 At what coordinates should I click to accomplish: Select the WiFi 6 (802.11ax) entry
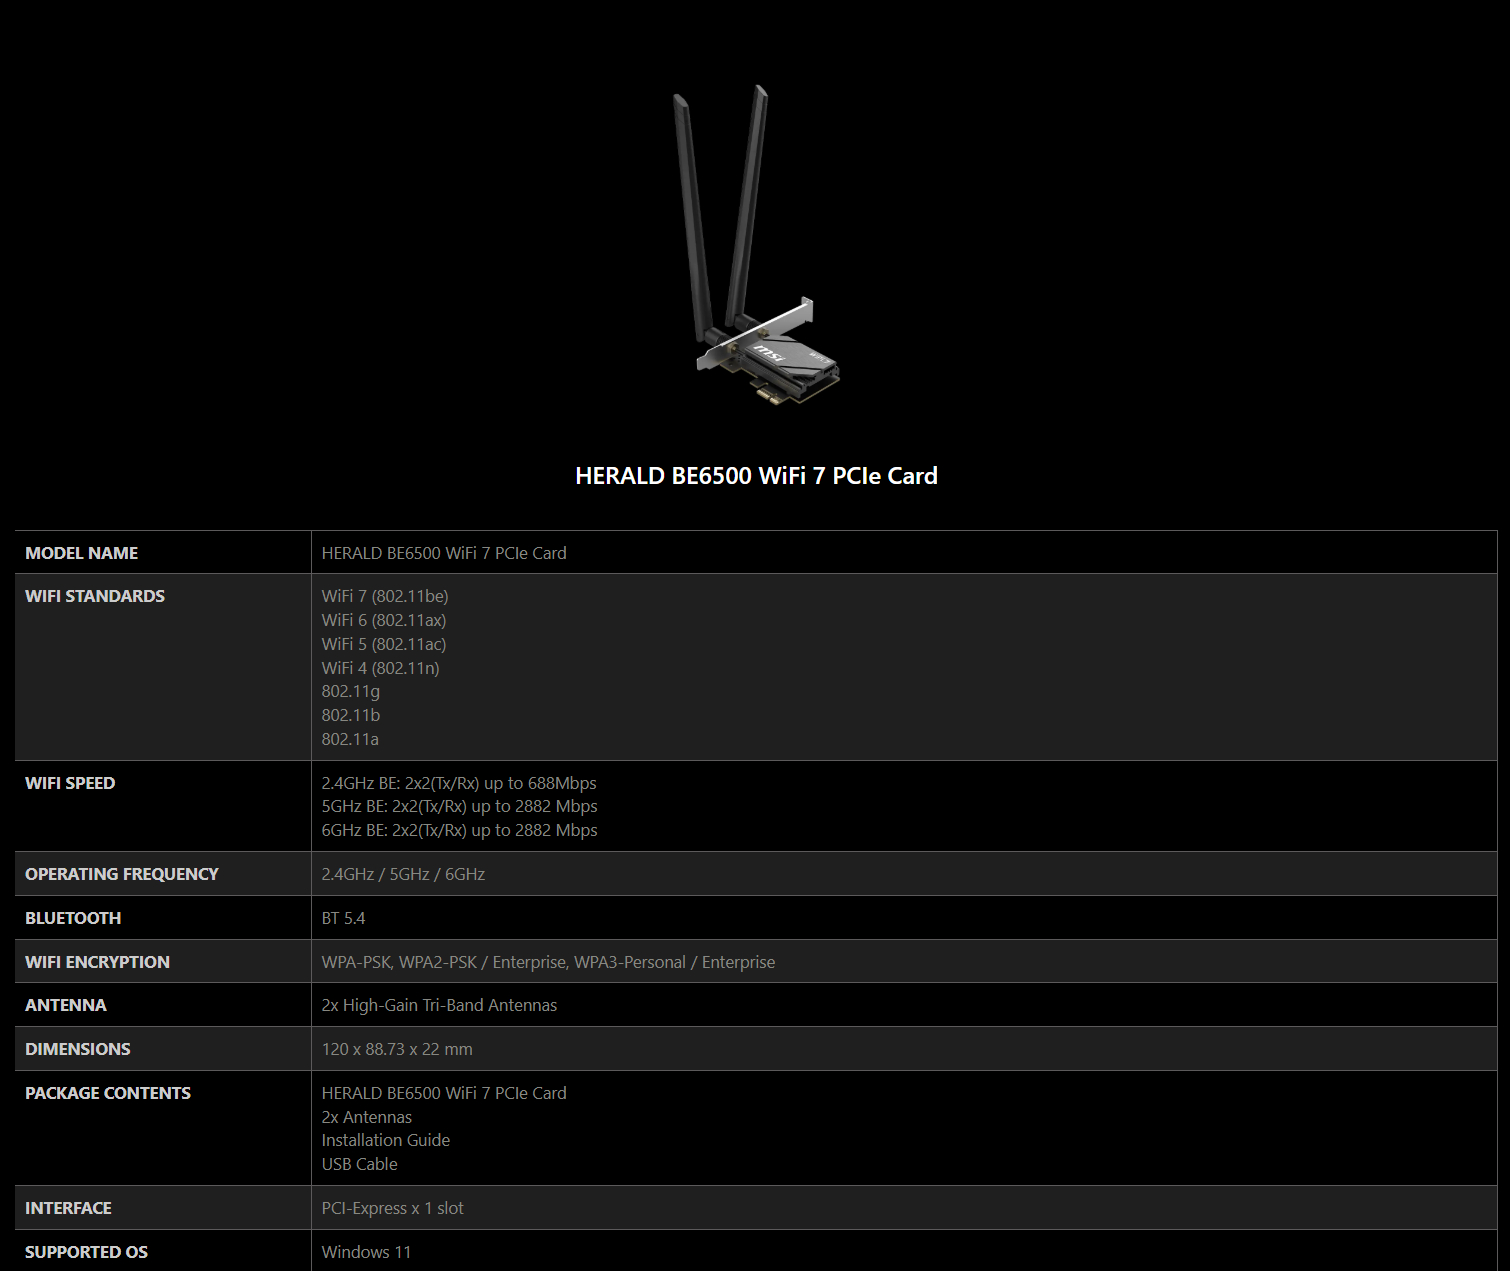point(384,620)
